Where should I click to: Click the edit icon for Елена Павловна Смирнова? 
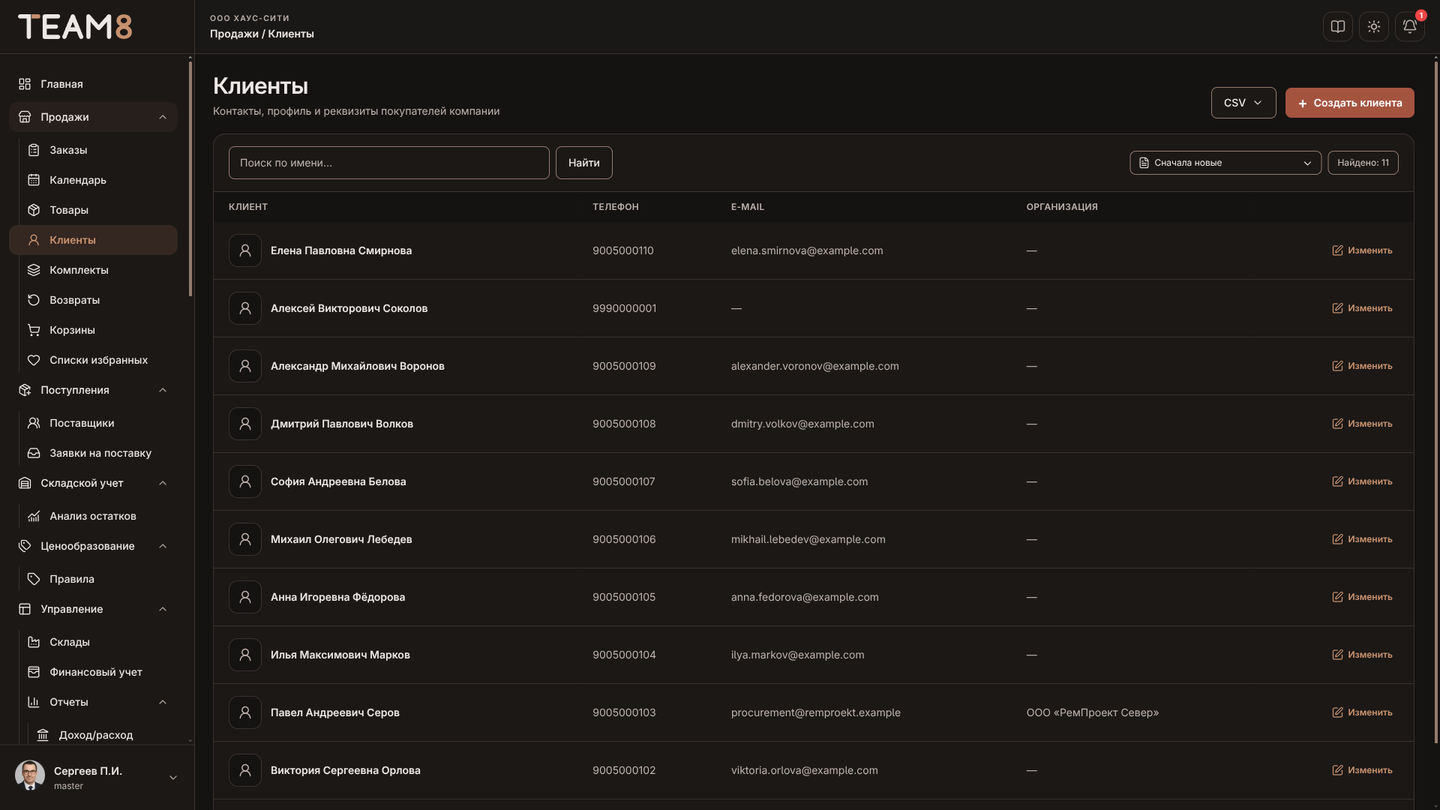coord(1338,251)
